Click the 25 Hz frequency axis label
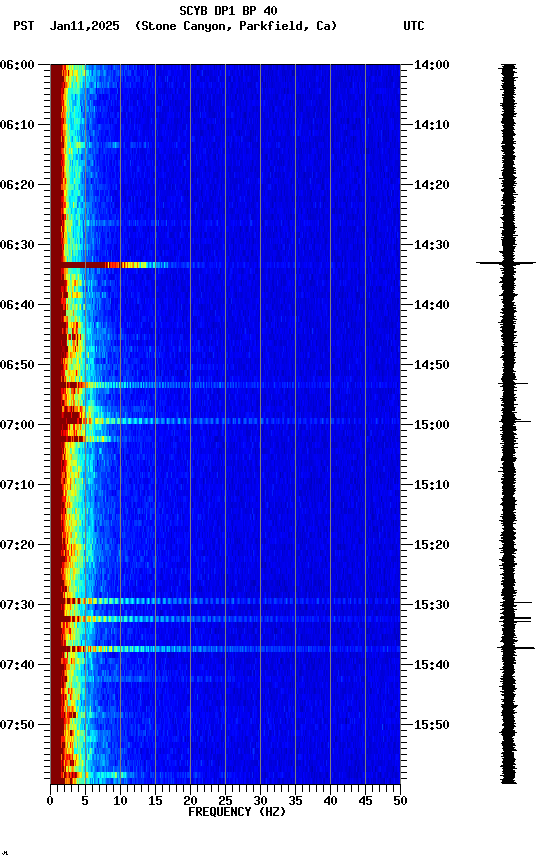The width and height of the screenshot is (552, 864). [225, 801]
